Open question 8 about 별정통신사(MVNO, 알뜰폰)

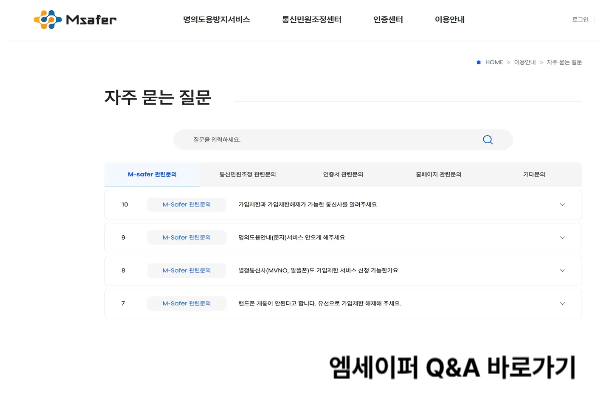coord(318,270)
